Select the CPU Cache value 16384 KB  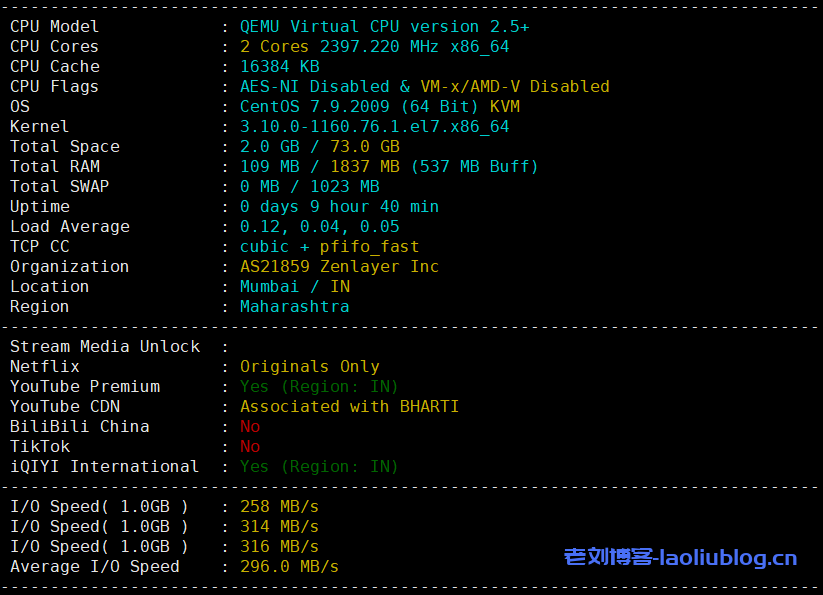click(279, 67)
